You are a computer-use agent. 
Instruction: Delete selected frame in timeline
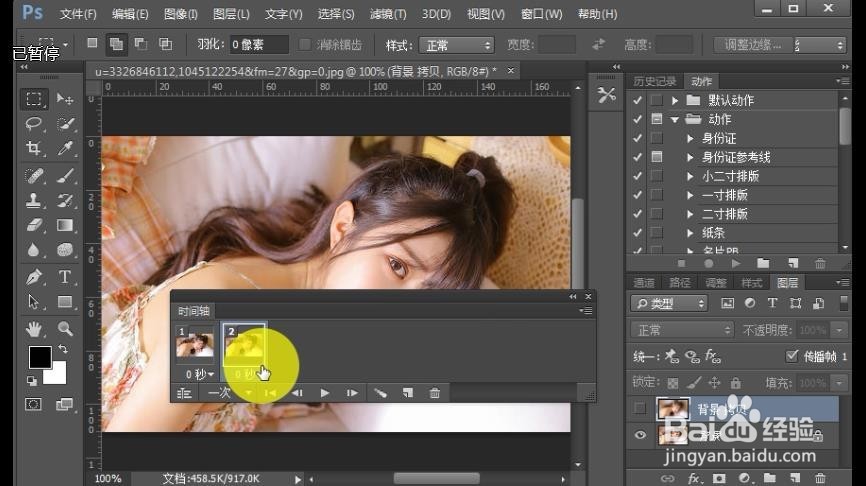[435, 393]
